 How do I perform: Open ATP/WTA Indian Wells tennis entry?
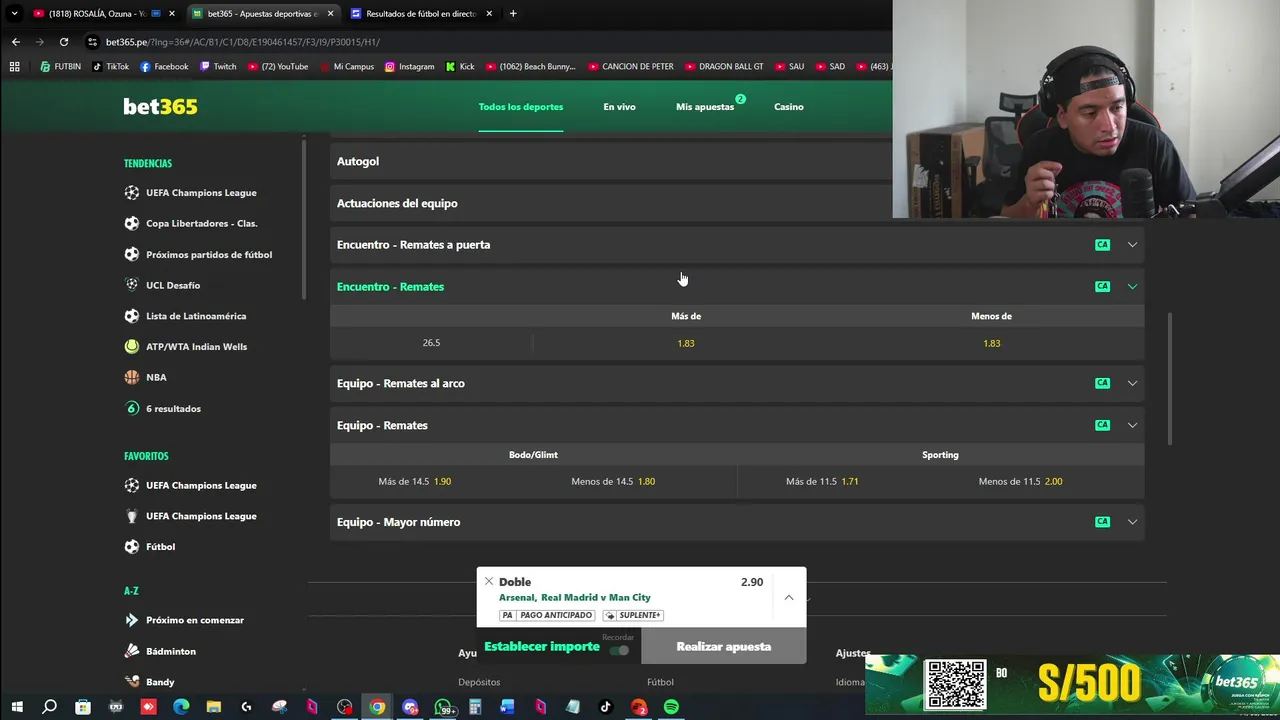pyautogui.click(x=185, y=347)
